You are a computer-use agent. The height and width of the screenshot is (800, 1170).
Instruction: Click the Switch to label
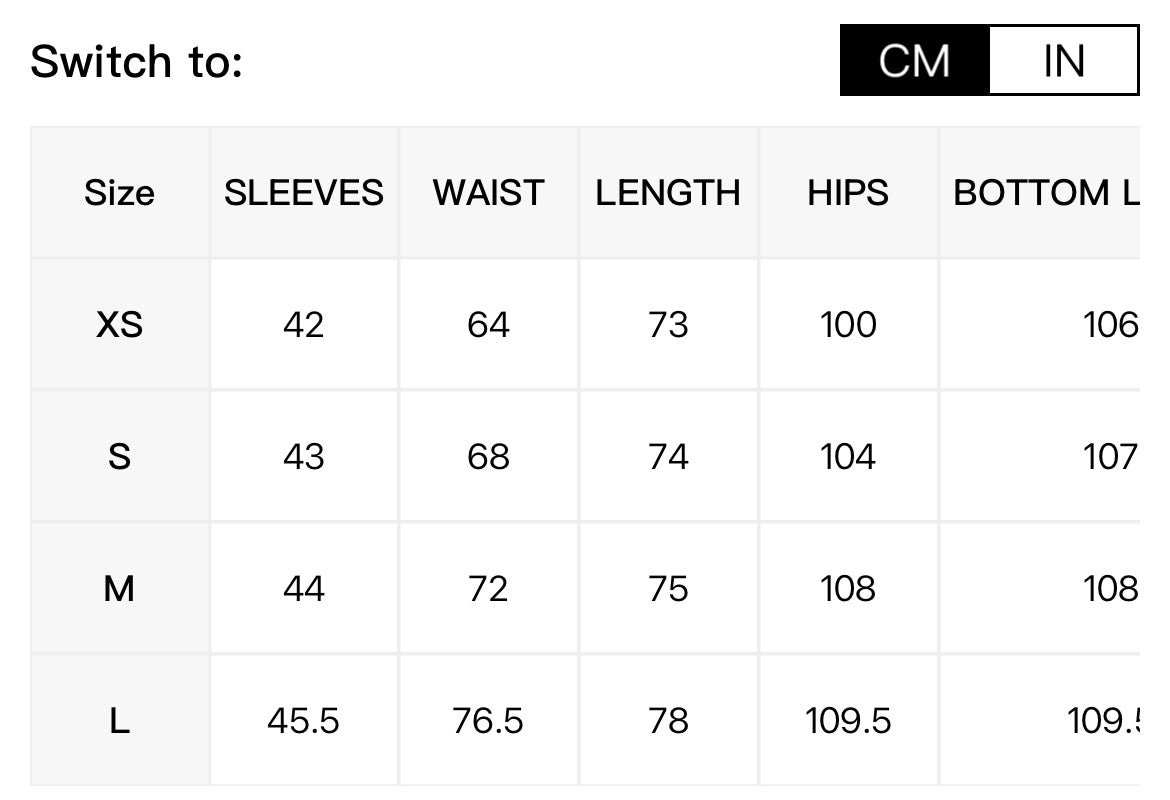coord(137,61)
